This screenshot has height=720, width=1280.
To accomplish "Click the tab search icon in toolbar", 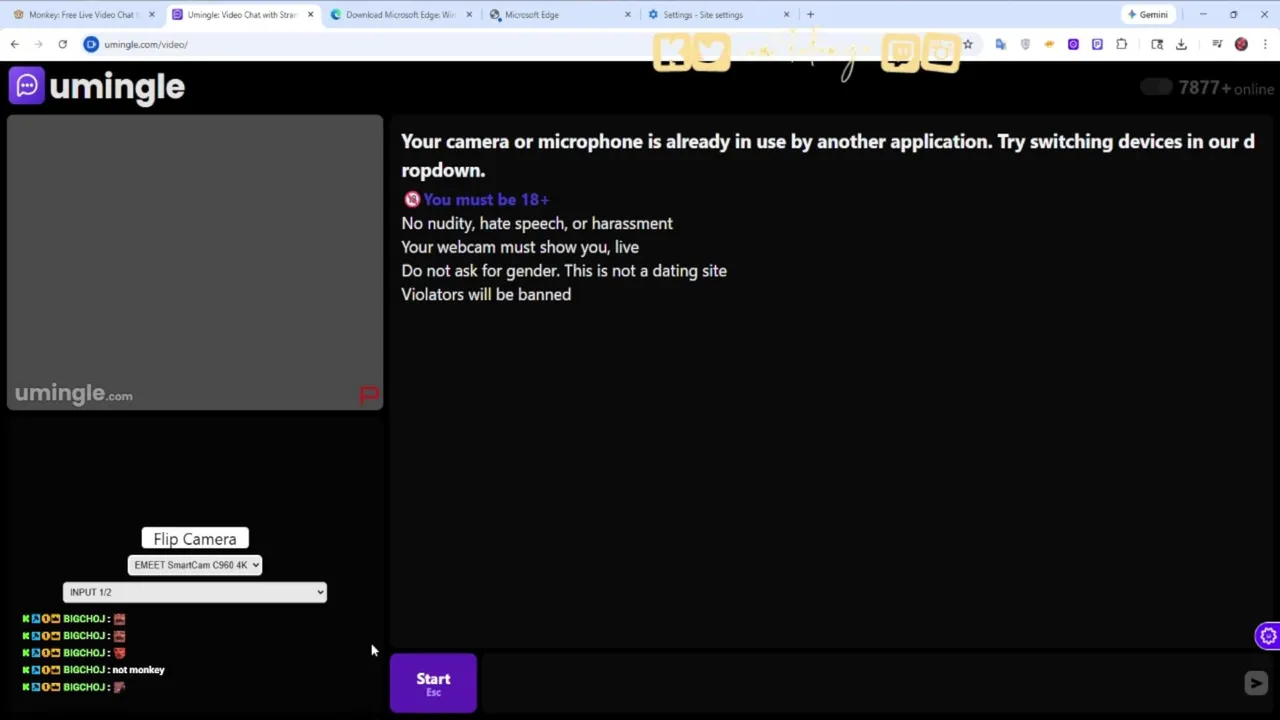I will (x=1157, y=44).
